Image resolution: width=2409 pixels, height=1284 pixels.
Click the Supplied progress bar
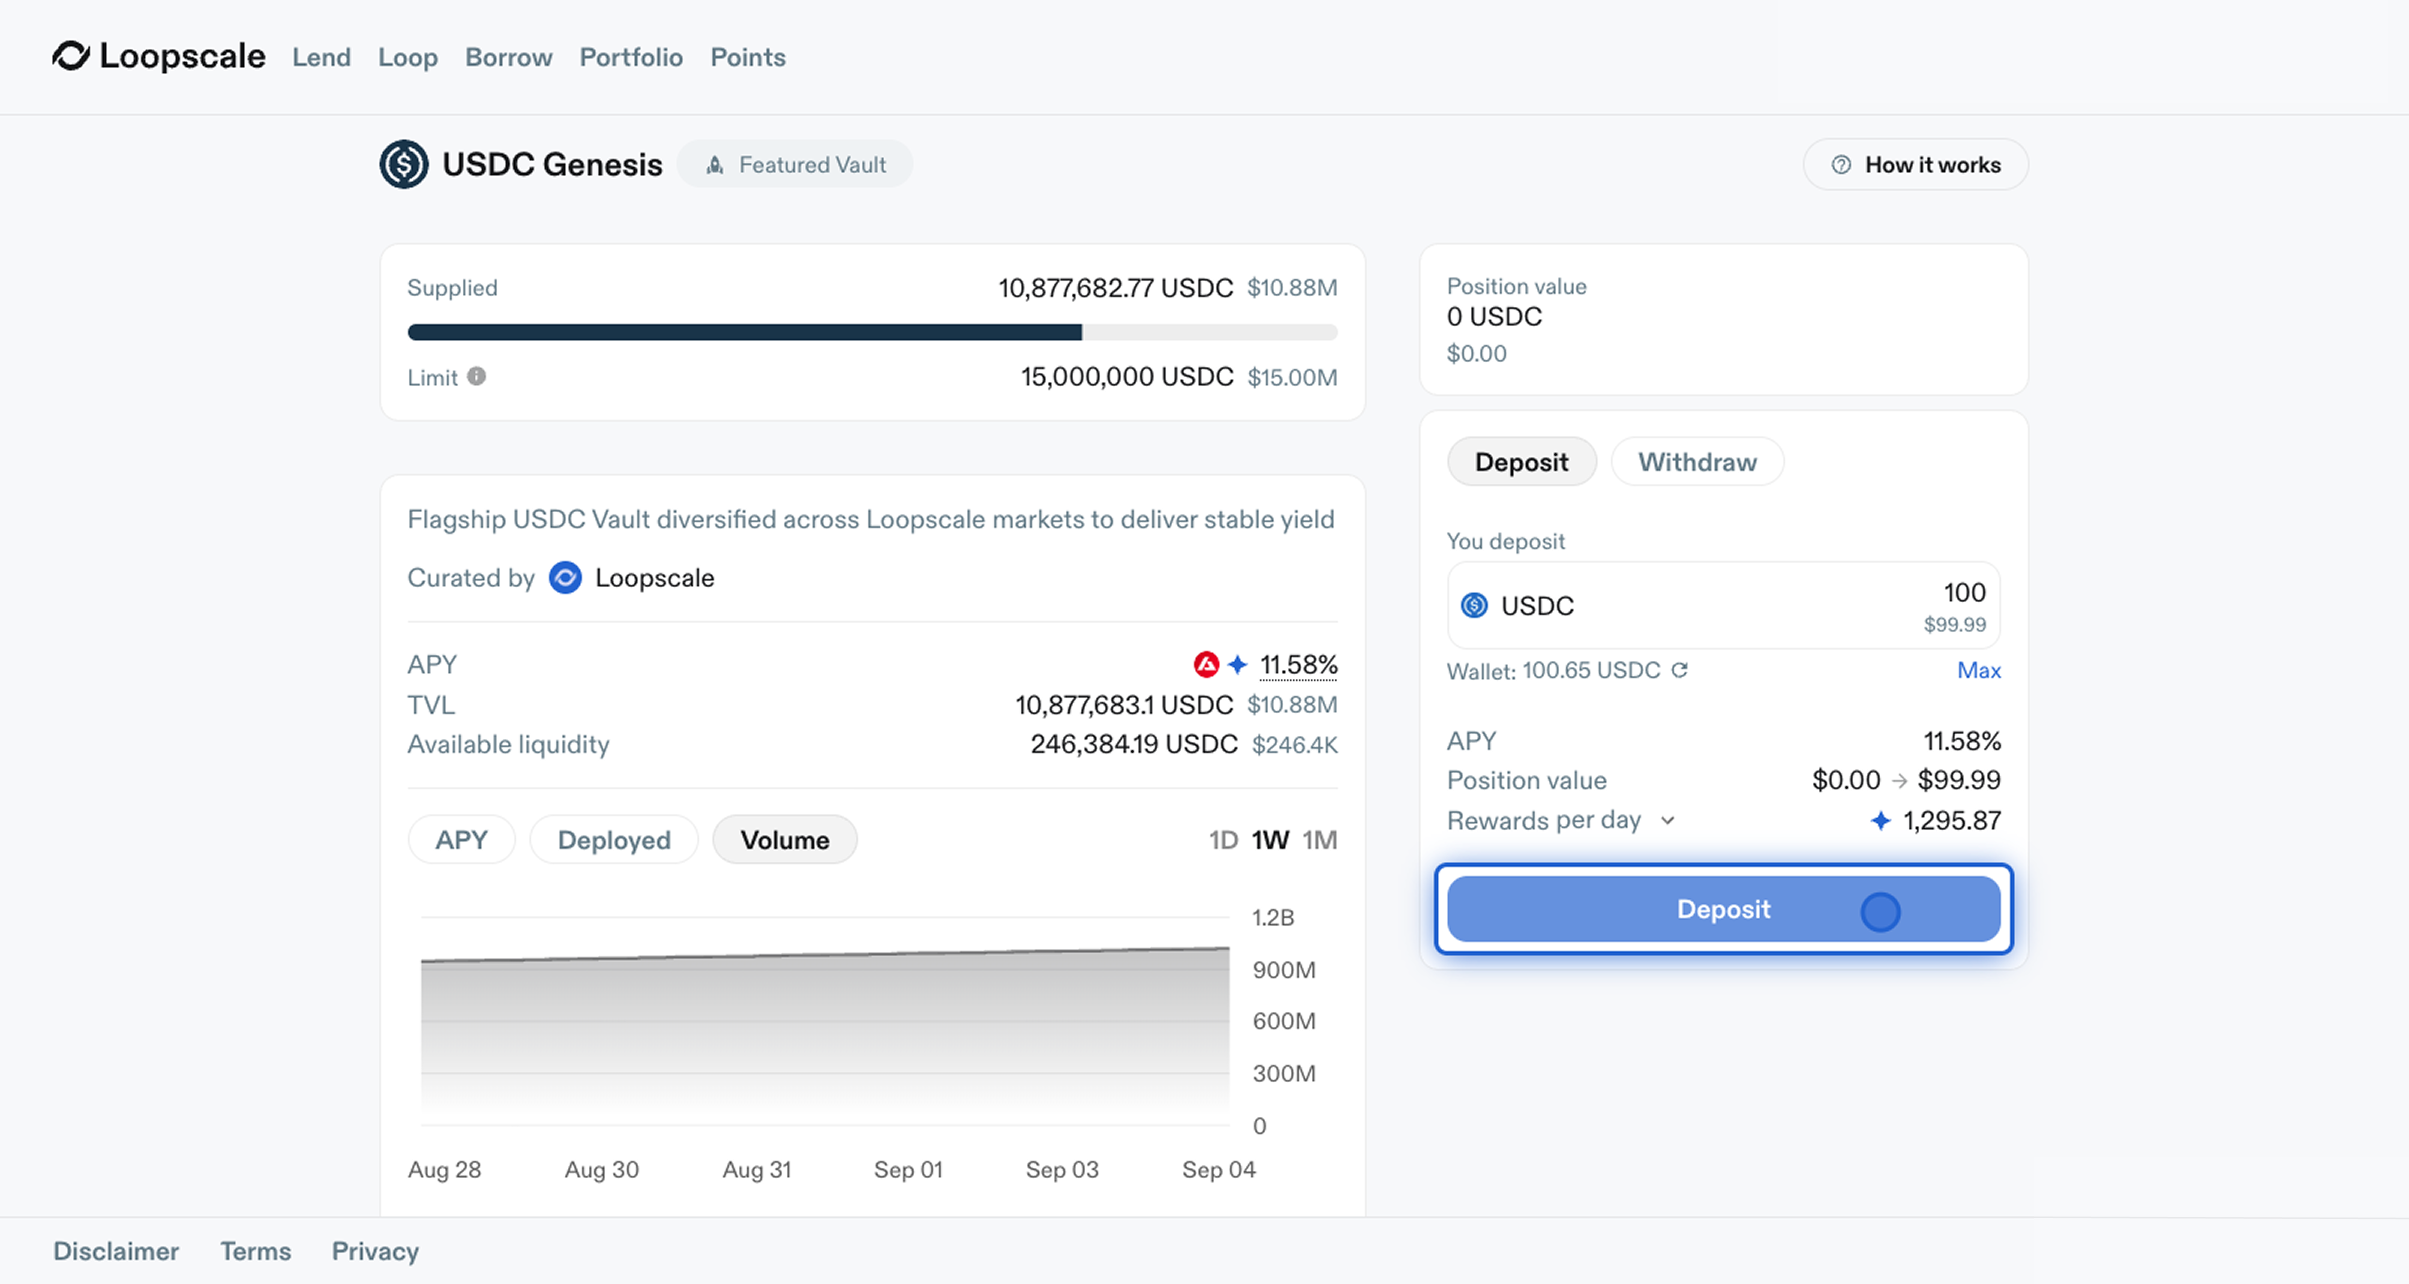[x=872, y=332]
